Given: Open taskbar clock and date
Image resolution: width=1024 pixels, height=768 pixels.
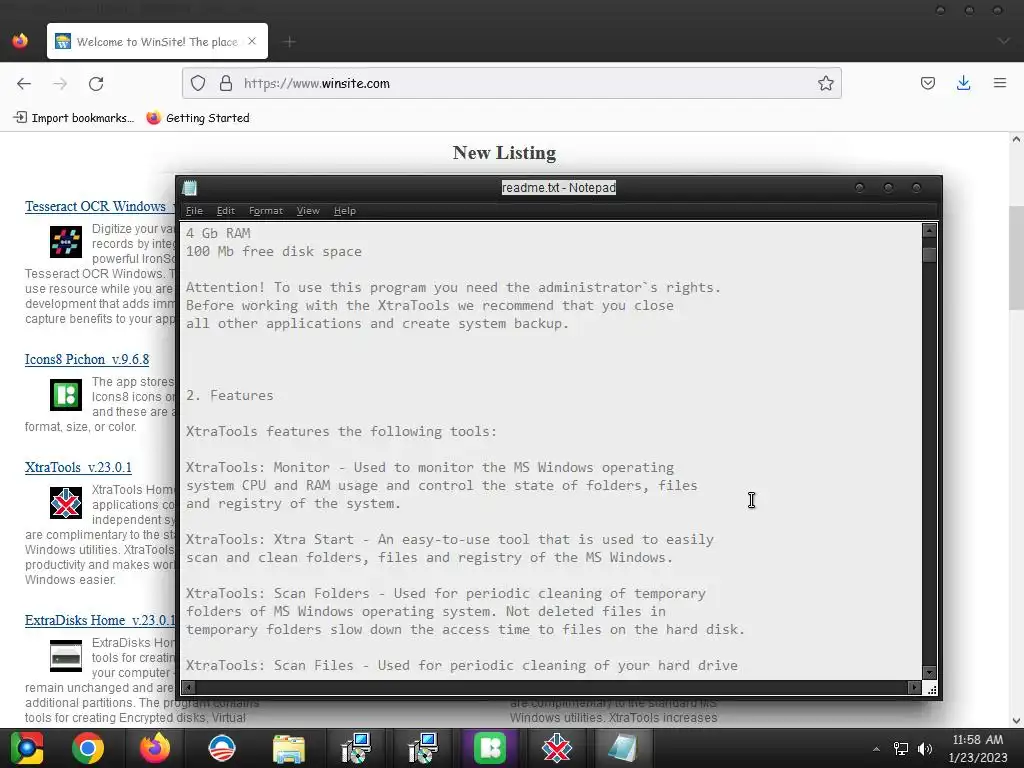Looking at the screenshot, I should coord(978,748).
